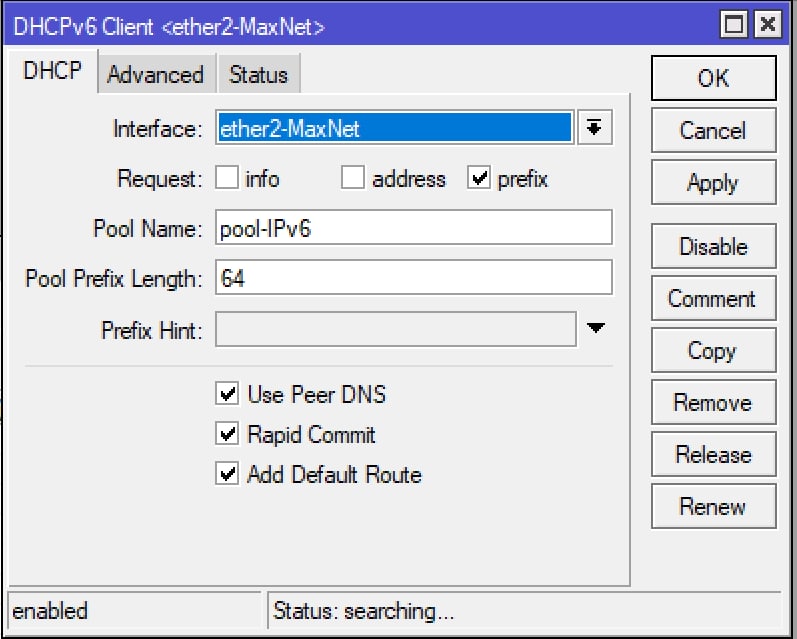Maximize the DHCPv6 Client window
This screenshot has width=797, height=639.
coord(734,24)
